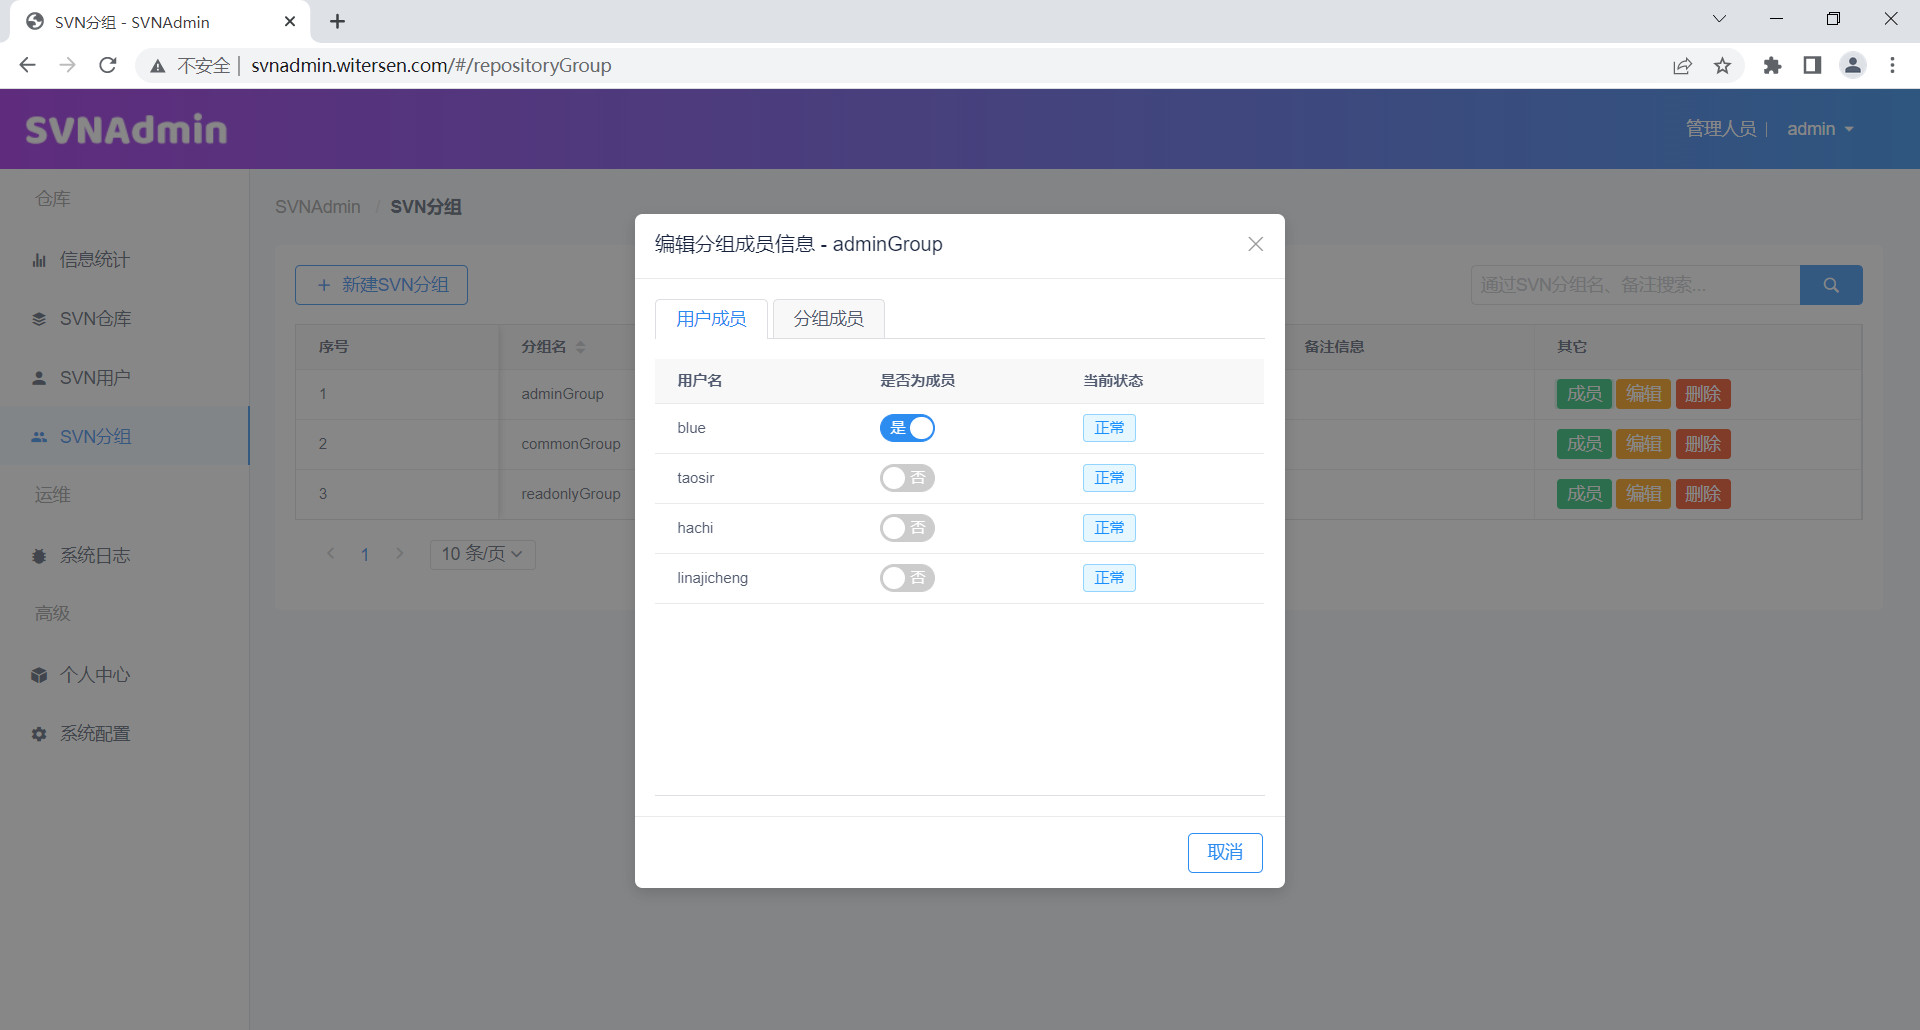The height and width of the screenshot is (1030, 1920).
Task: Click the SVN仓库 layers icon
Action: pyautogui.click(x=39, y=319)
